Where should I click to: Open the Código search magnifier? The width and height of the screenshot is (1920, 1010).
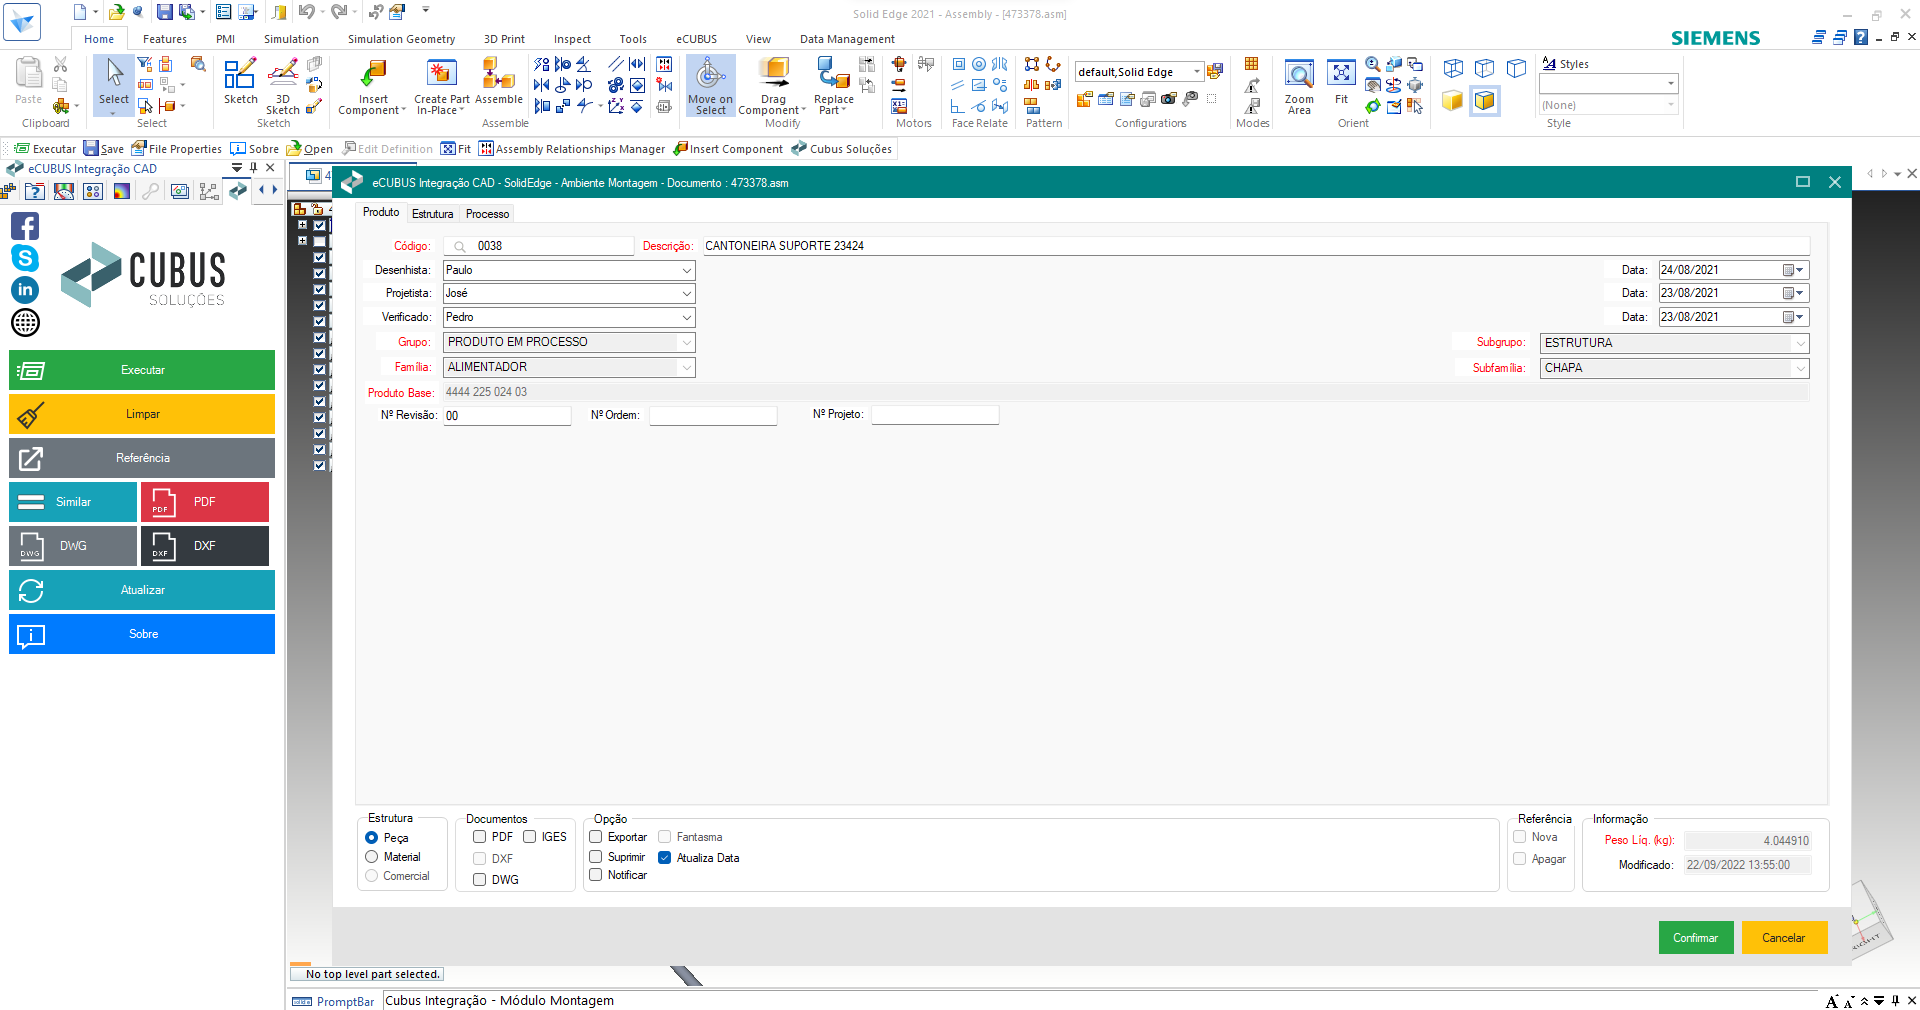460,246
